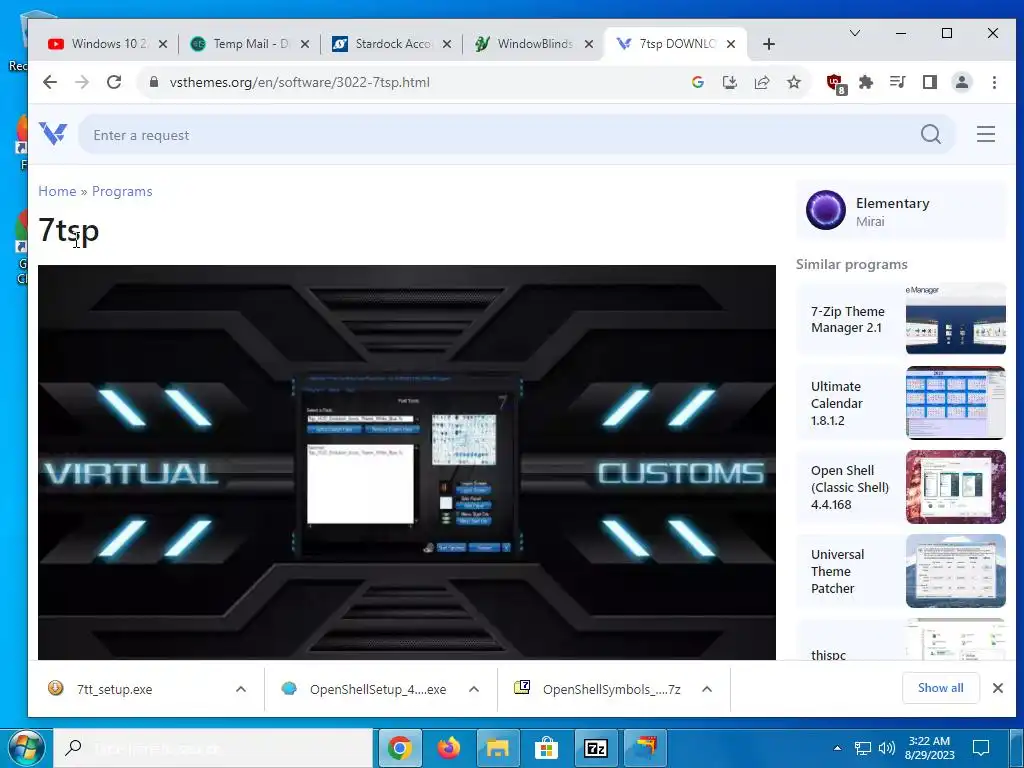Share this page icon

pos(761,82)
